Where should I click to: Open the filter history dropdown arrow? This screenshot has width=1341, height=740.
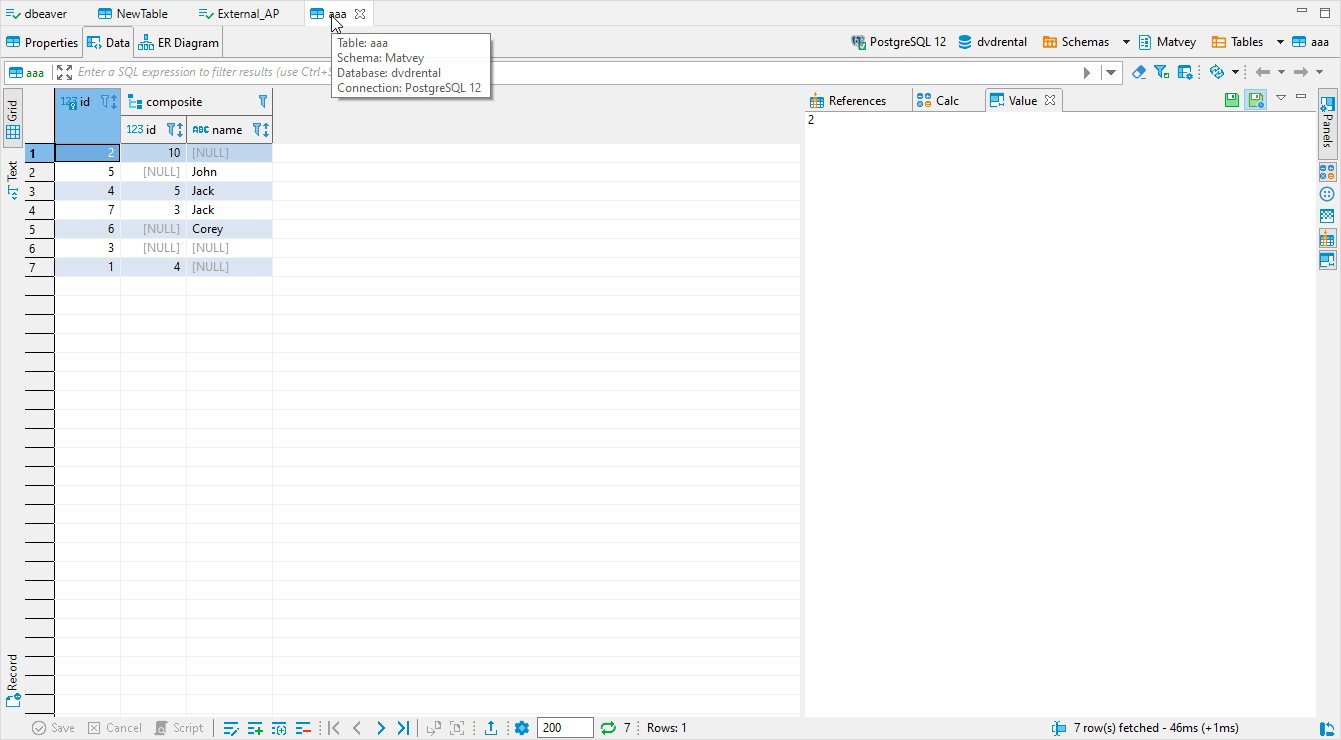pos(1111,72)
